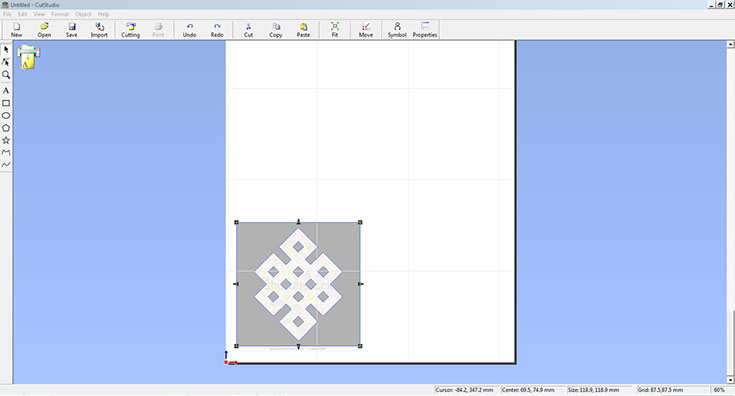
Task: Import an image with the Import icon
Action: [99, 30]
